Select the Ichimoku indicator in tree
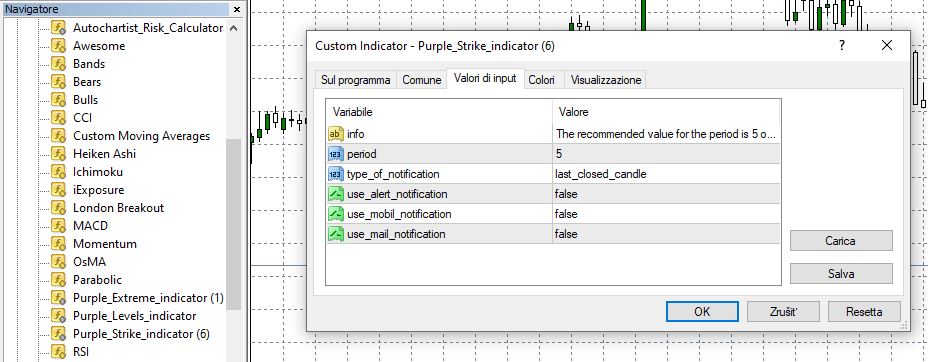928x362 pixels. (x=98, y=172)
